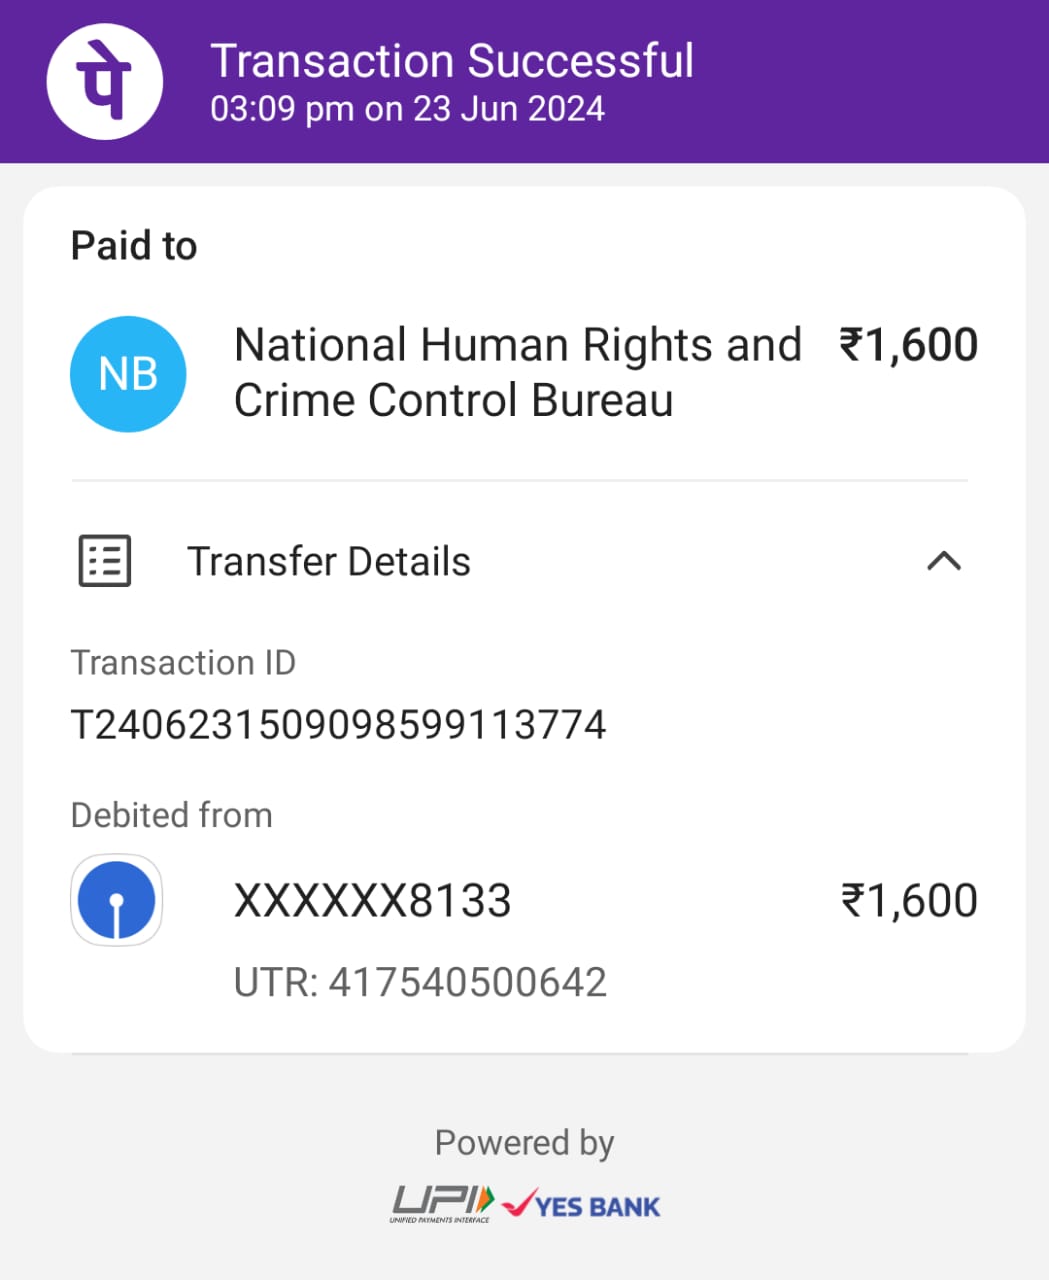Click the Transfer Details list icon
1049x1280 pixels.
point(105,561)
